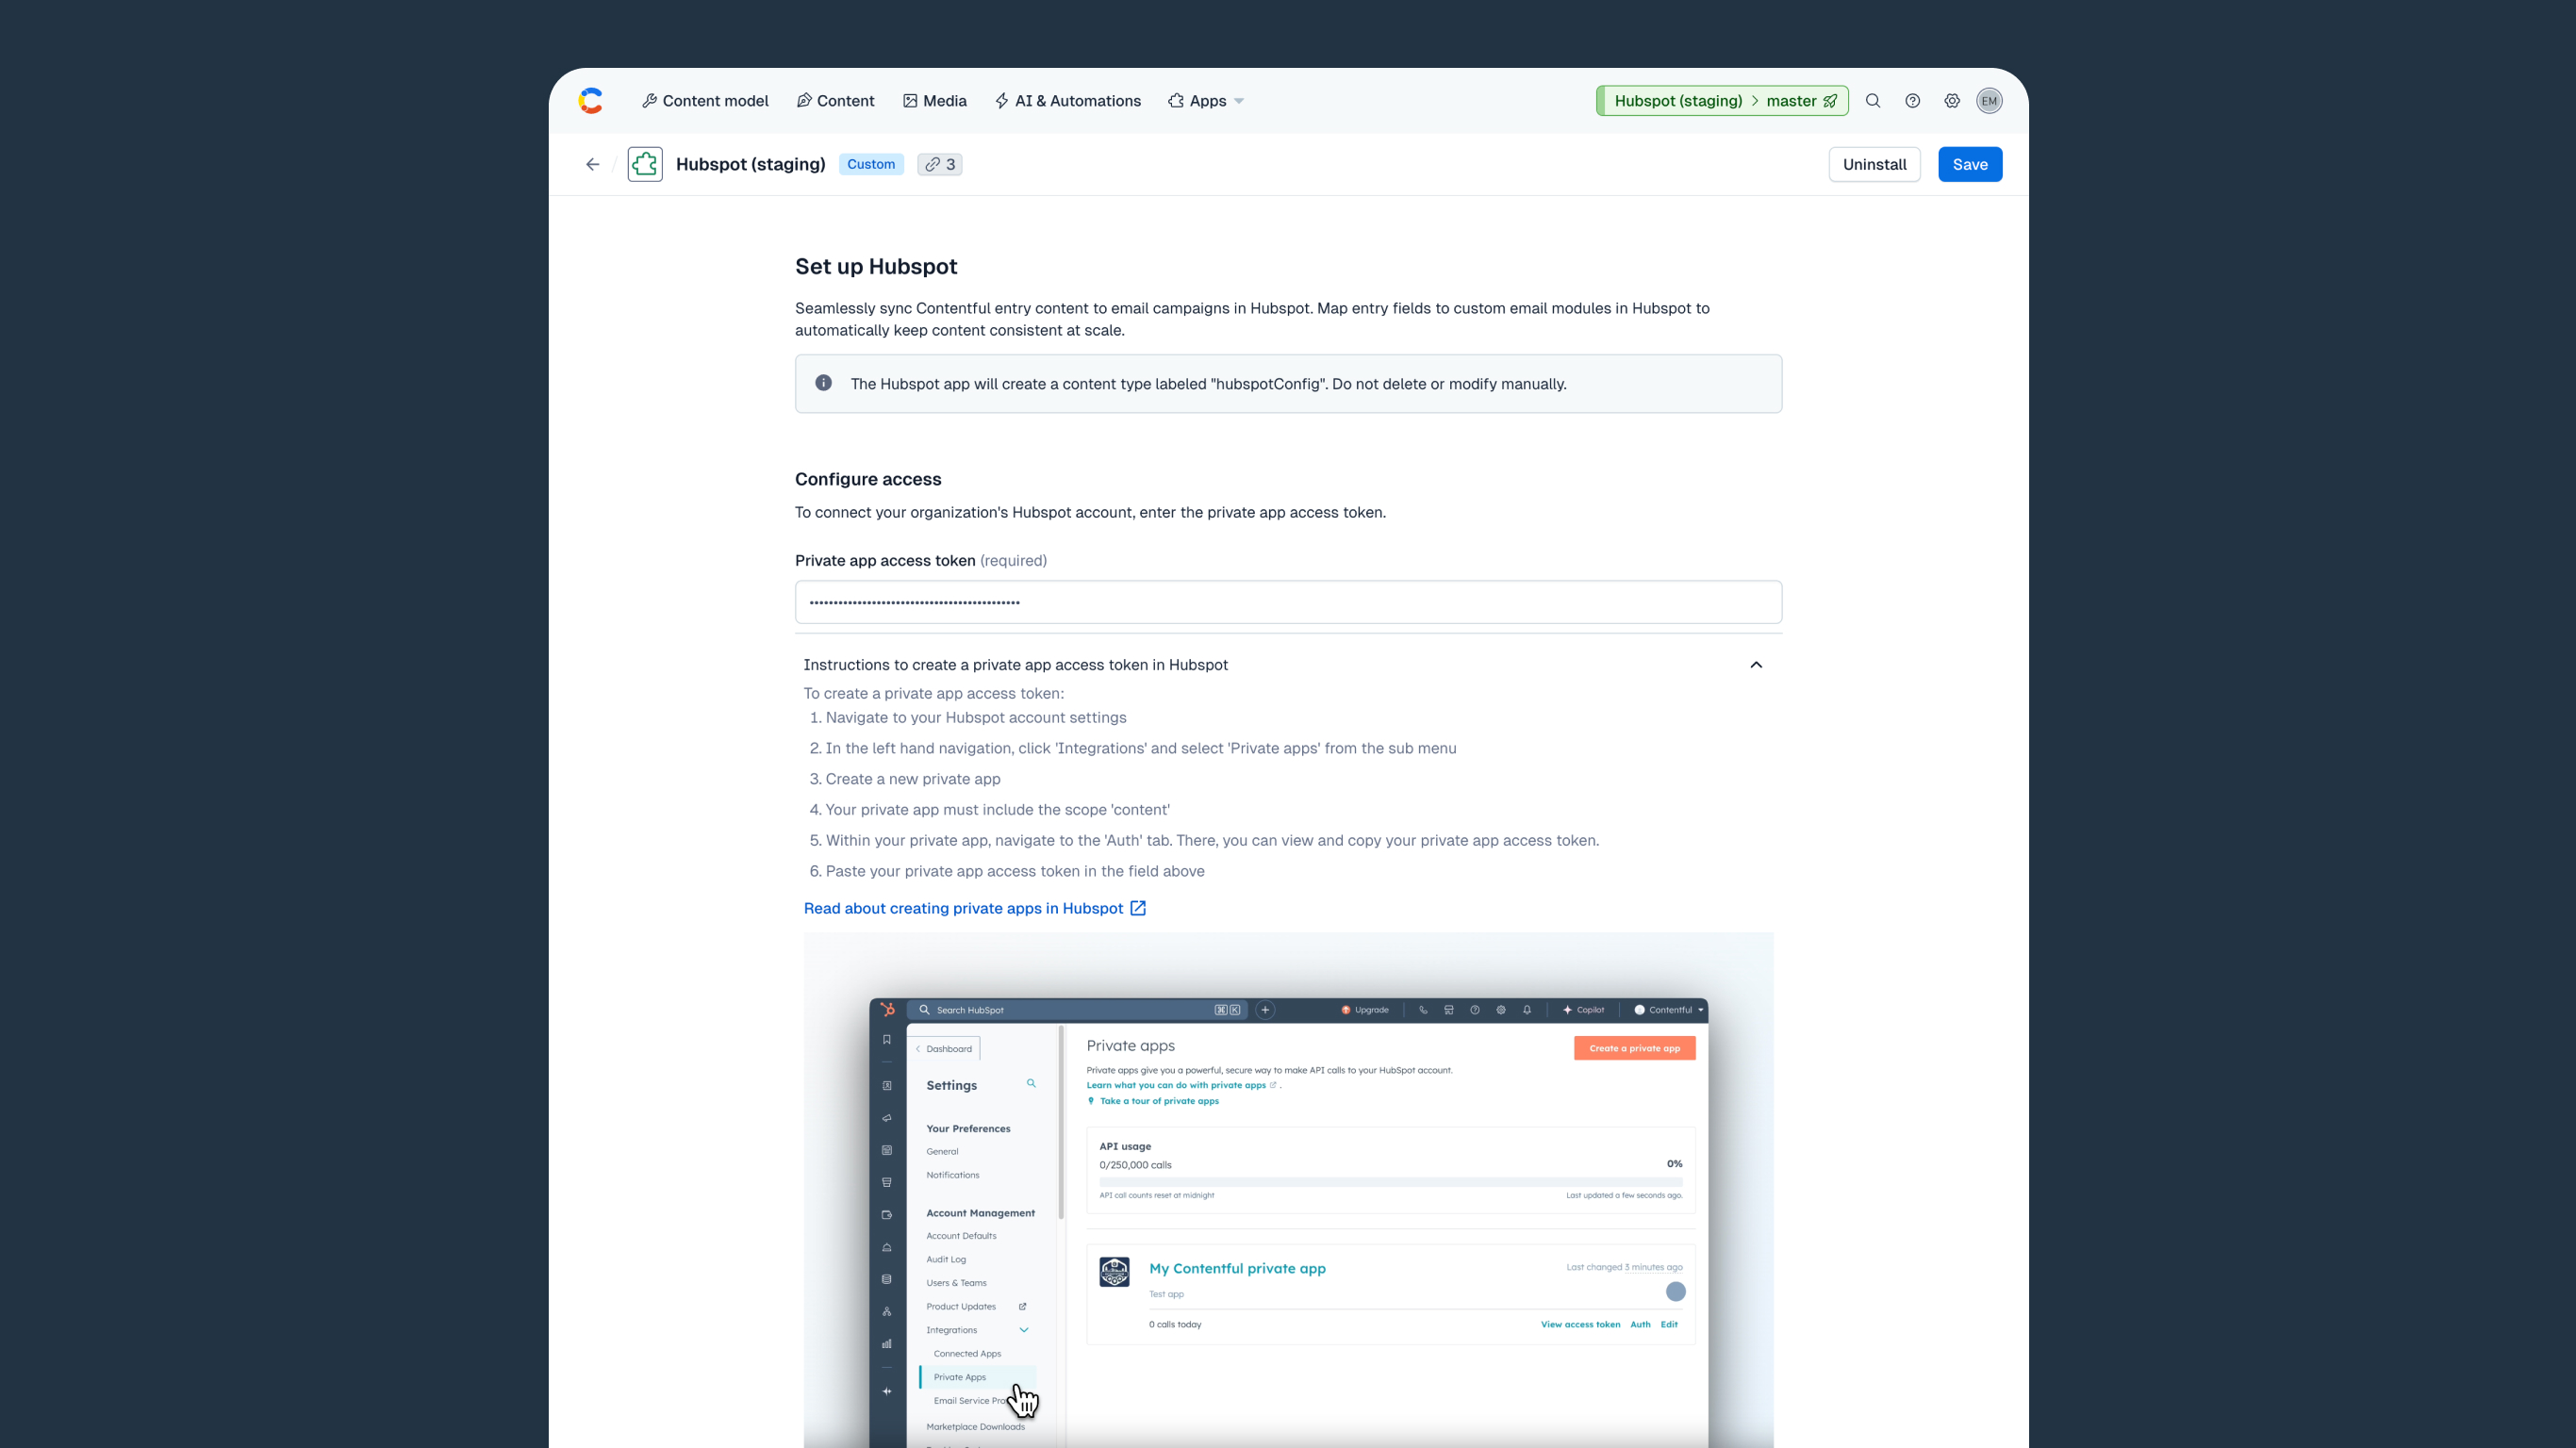
Task: Open the Hubspot (staging) master environment switcher
Action: coord(1722,101)
